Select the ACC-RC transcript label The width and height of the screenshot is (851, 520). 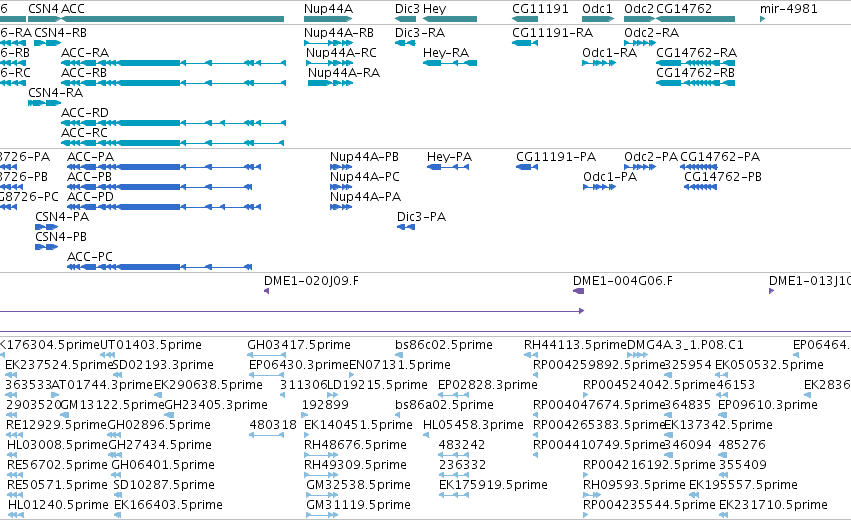[x=84, y=133]
